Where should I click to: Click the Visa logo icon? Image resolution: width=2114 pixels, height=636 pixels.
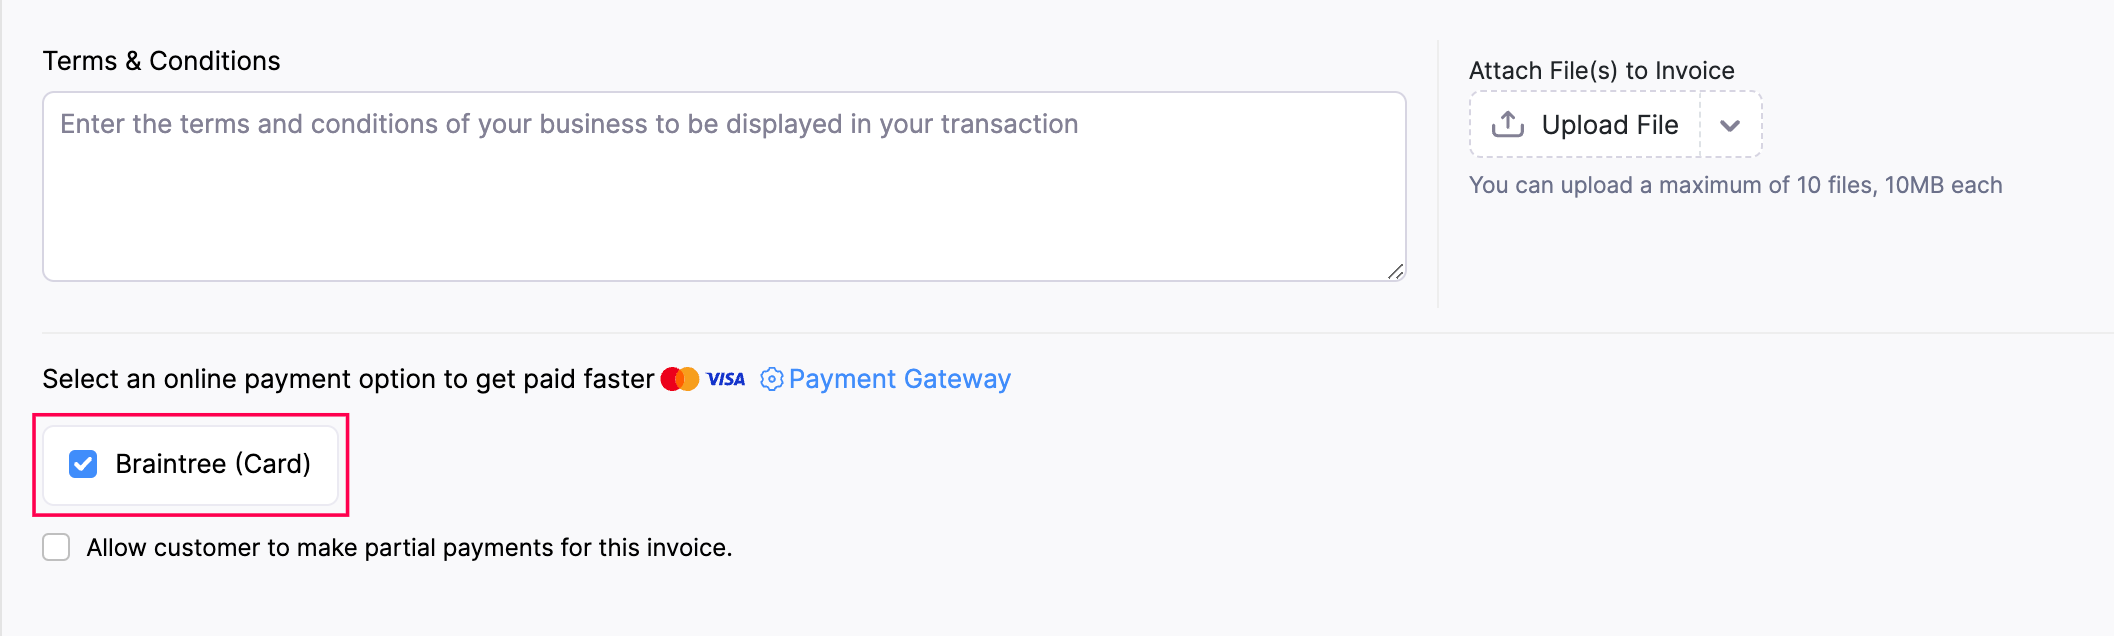point(726,379)
